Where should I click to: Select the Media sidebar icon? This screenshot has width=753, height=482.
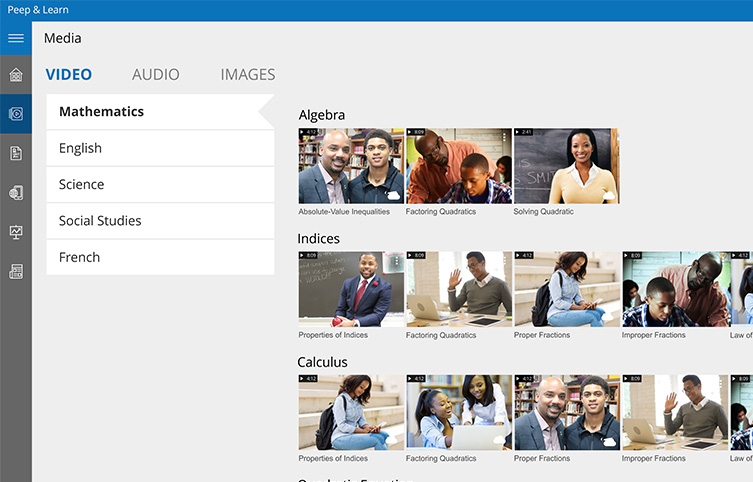[16, 114]
